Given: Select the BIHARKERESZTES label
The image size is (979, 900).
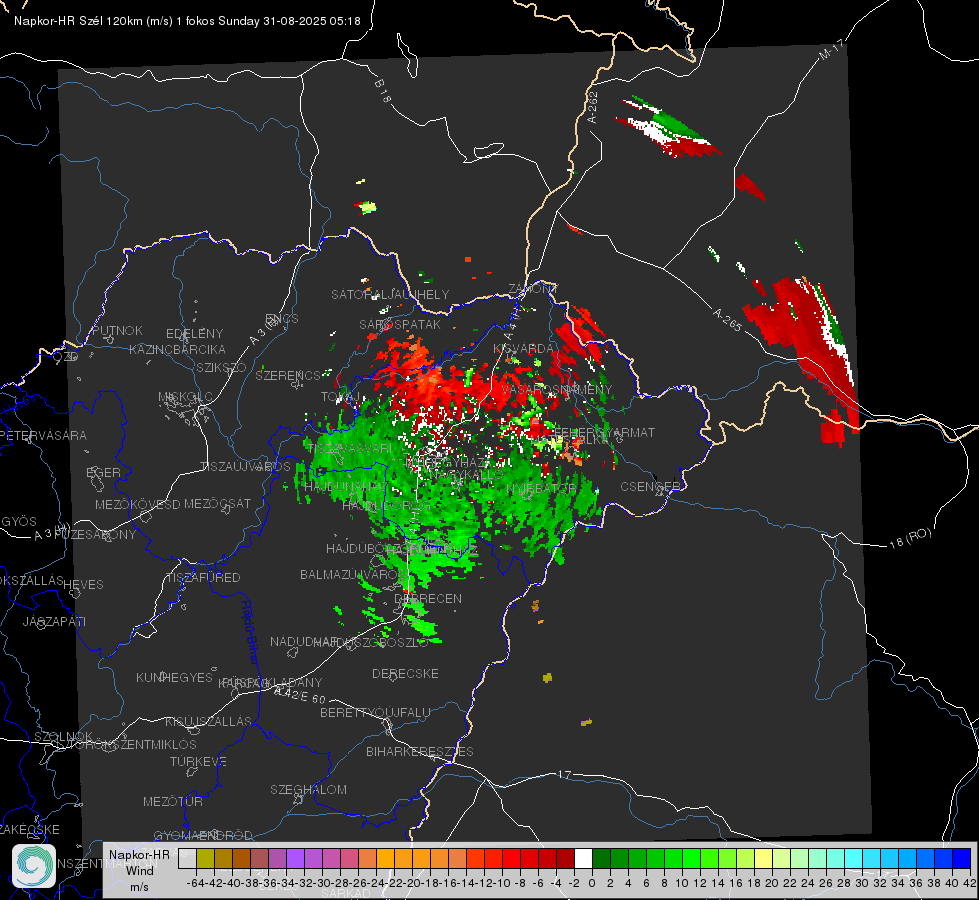Looking at the screenshot, I should 420,751.
